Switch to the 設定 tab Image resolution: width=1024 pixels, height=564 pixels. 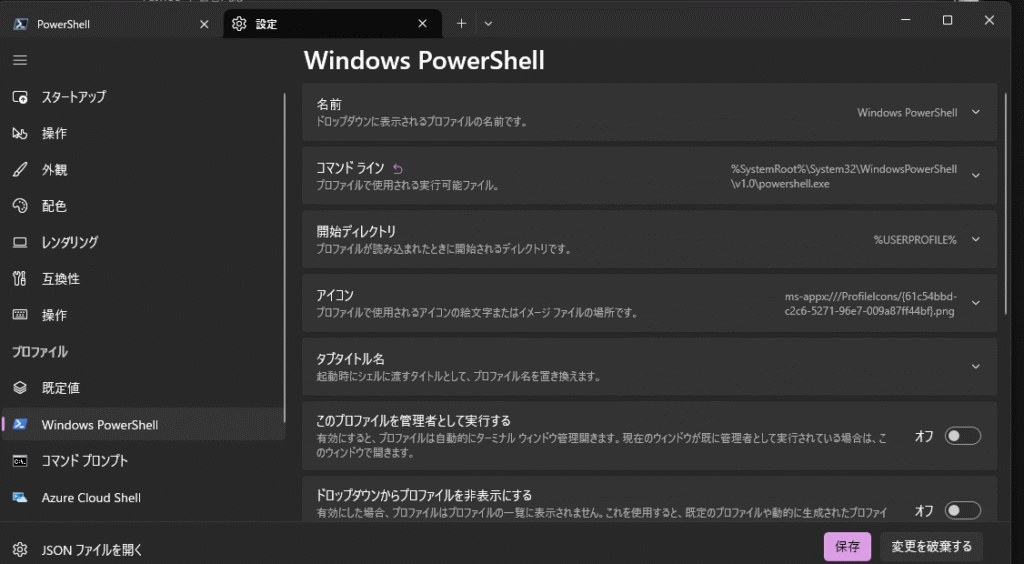332,24
